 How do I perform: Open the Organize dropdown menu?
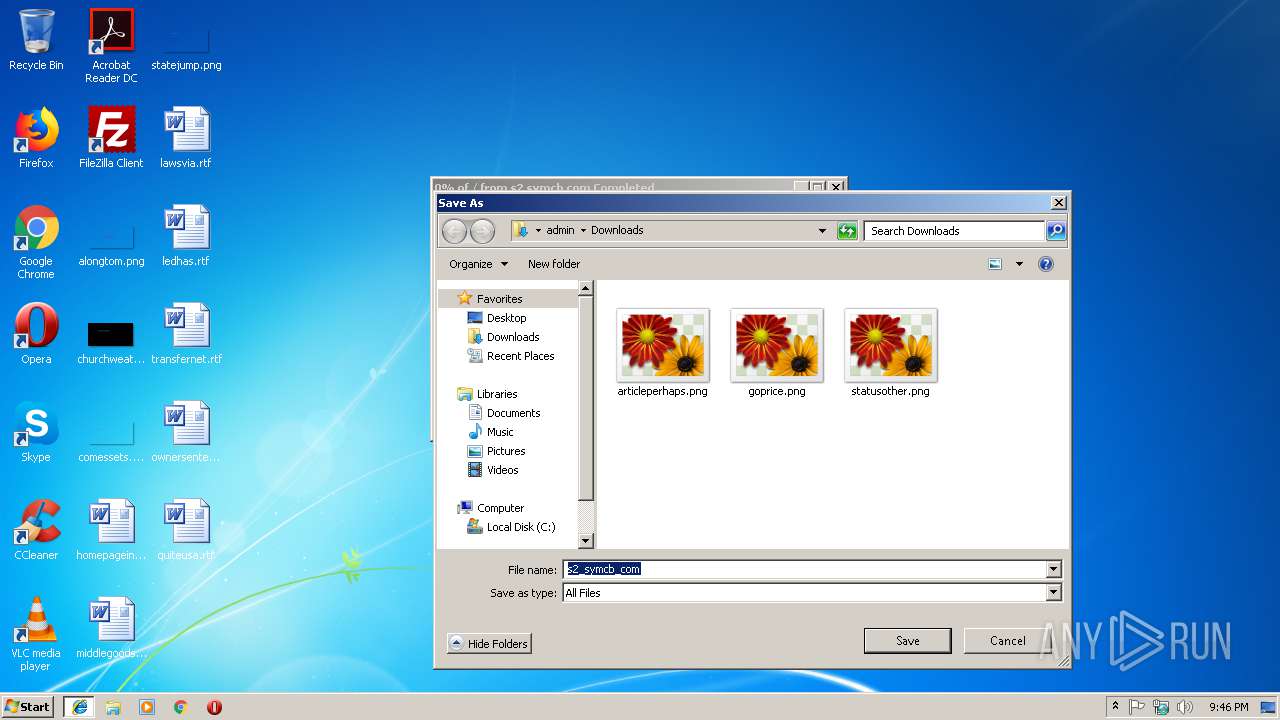pos(478,264)
